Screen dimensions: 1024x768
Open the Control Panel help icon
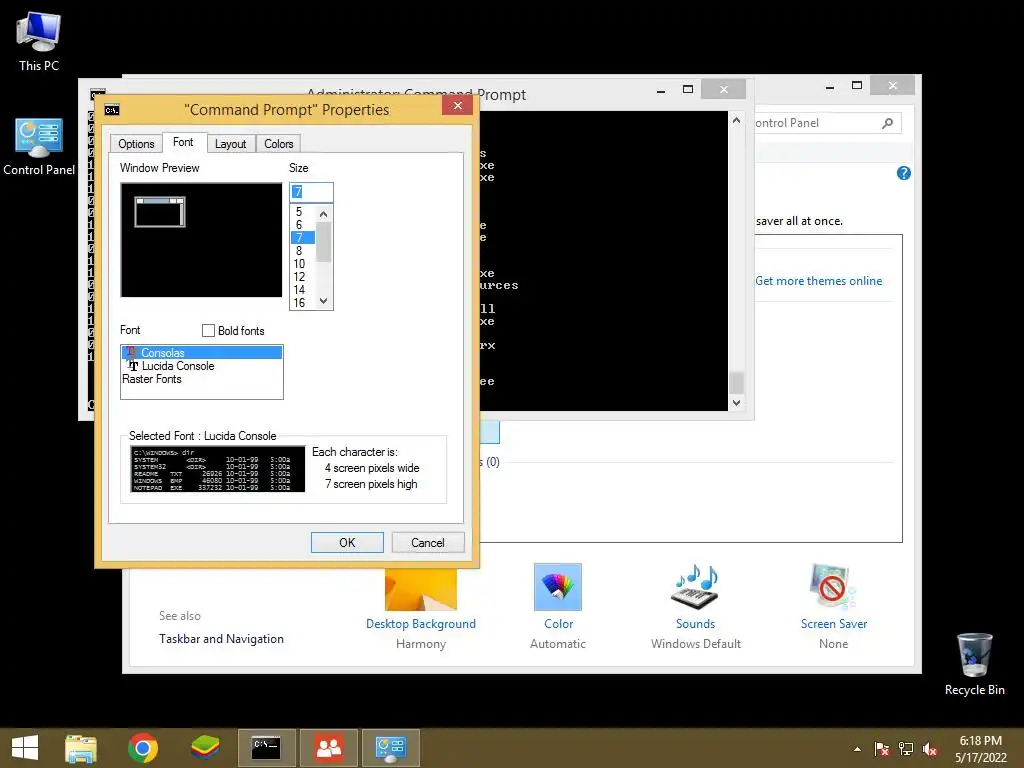(x=904, y=173)
